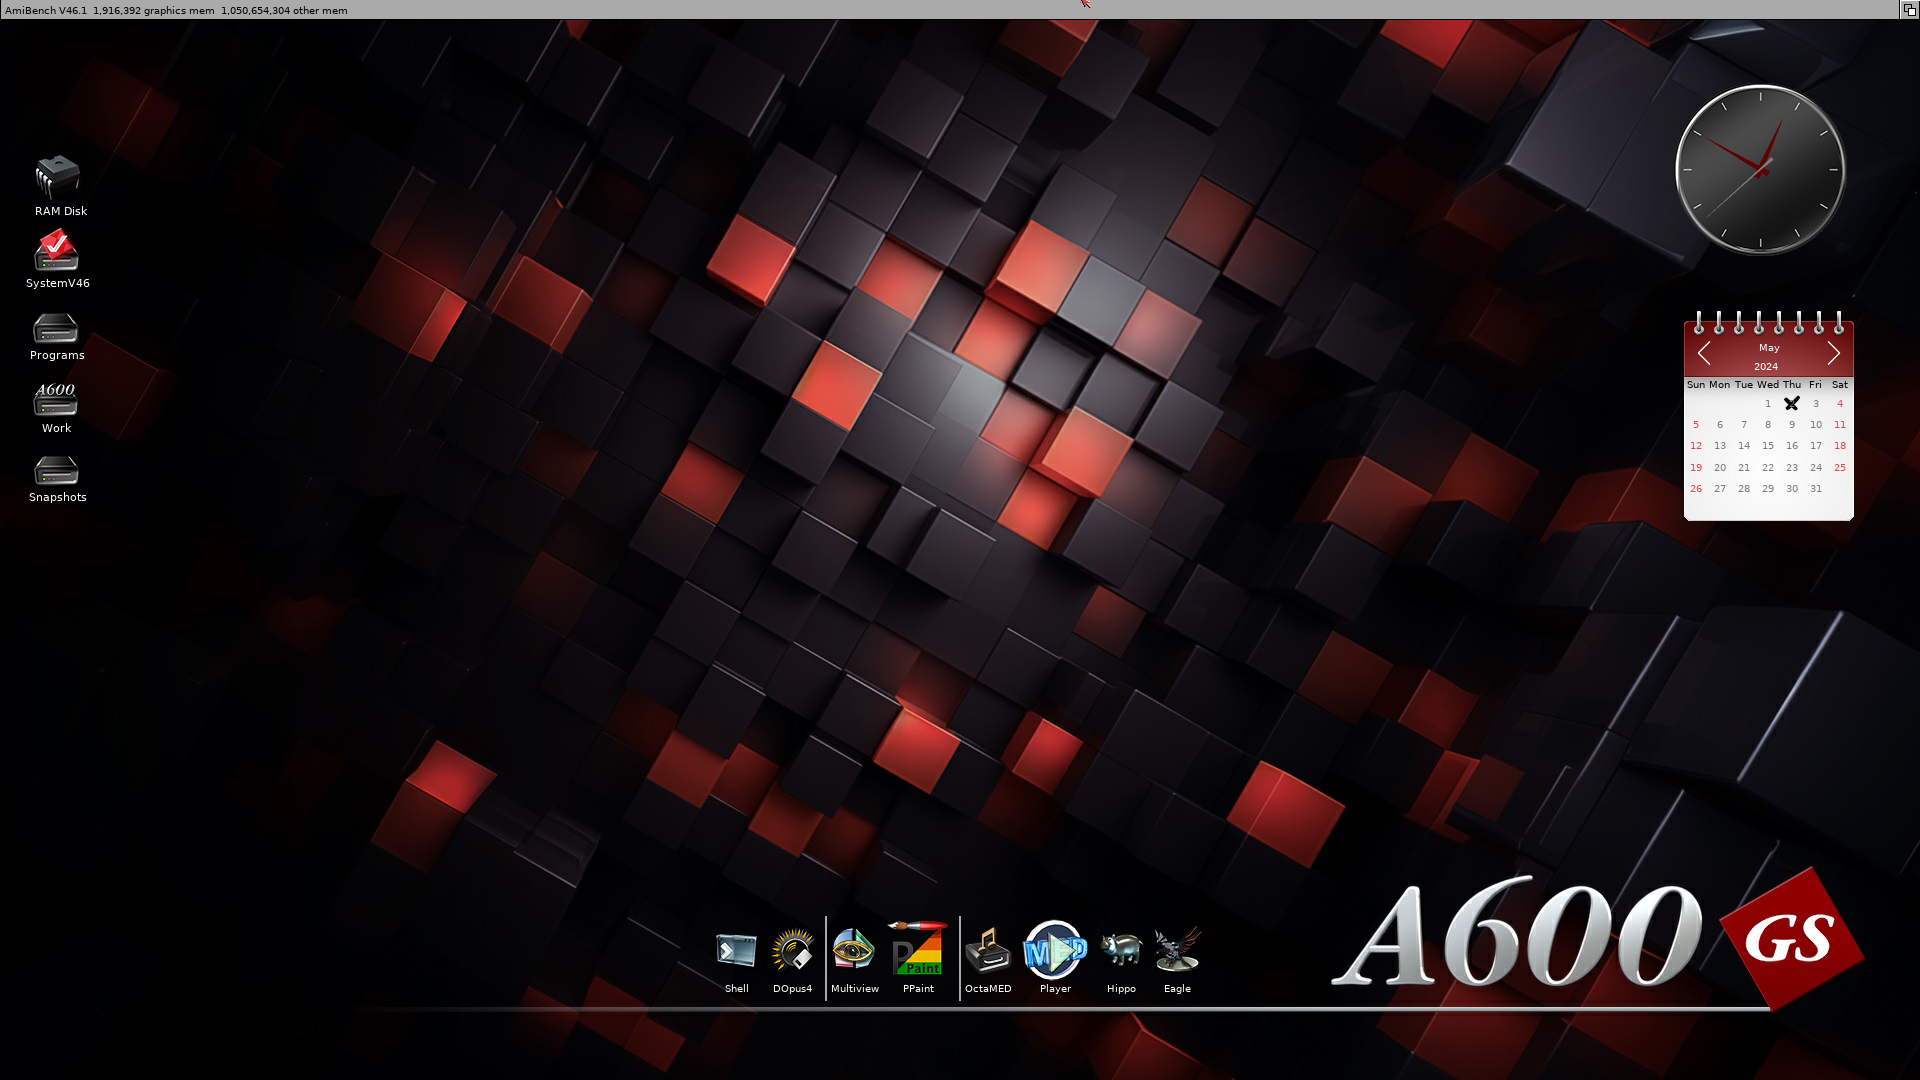Start PPaint from the dock
This screenshot has height=1080, width=1920.
coord(918,948)
